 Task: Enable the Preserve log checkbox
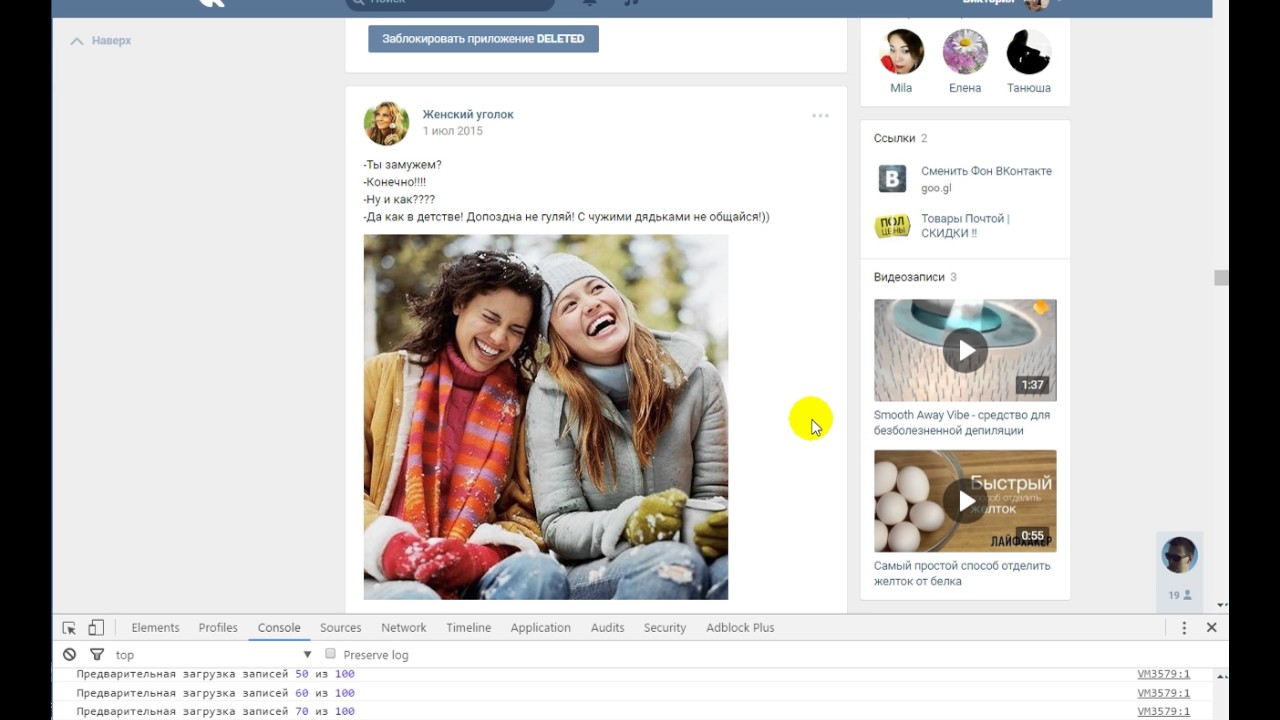pos(330,654)
